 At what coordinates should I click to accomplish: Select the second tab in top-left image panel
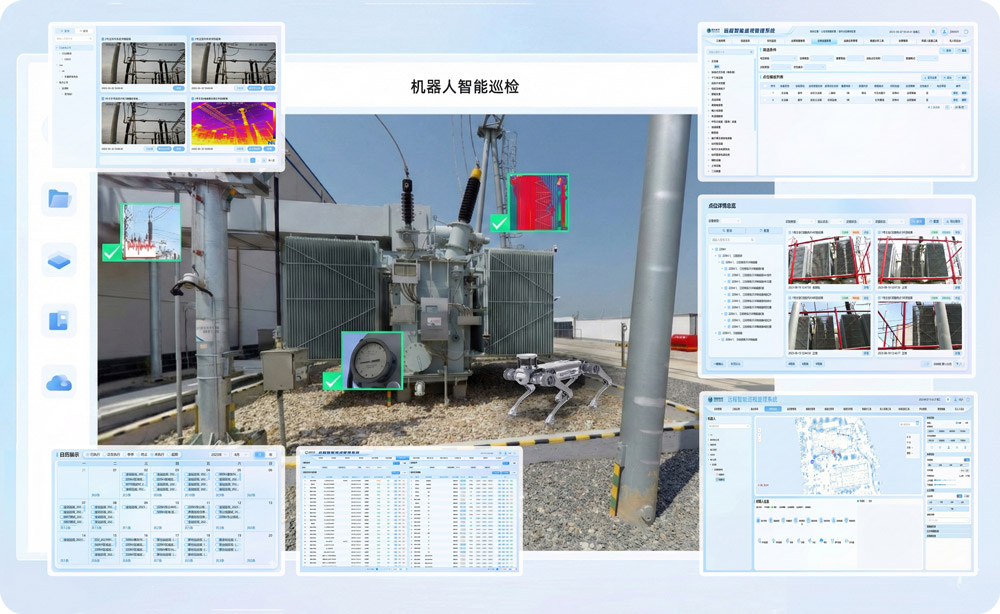point(84,32)
